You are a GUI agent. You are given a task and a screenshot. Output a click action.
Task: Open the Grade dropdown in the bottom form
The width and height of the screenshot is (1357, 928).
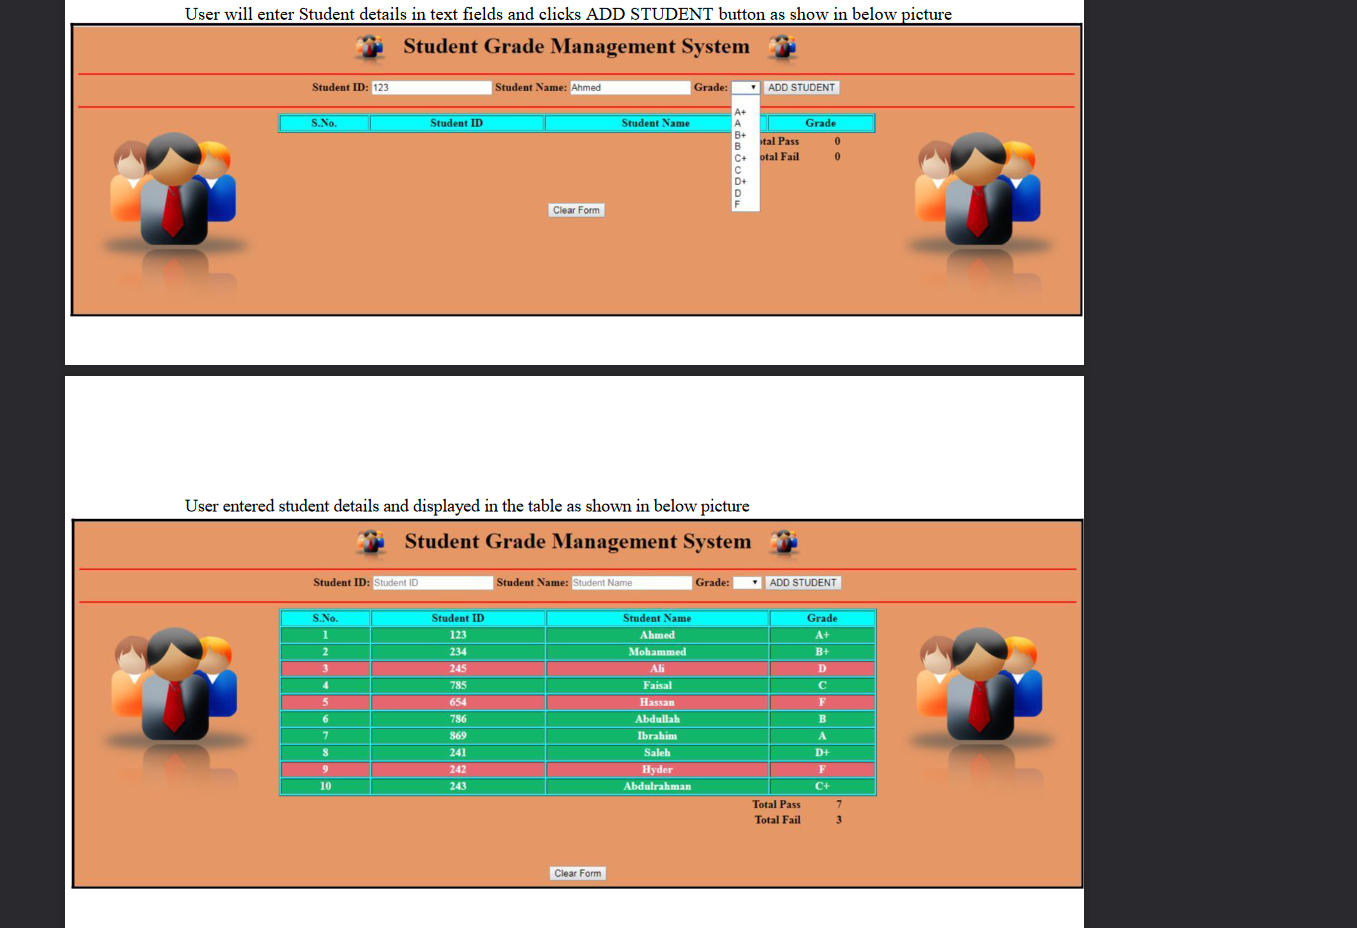pyautogui.click(x=748, y=582)
